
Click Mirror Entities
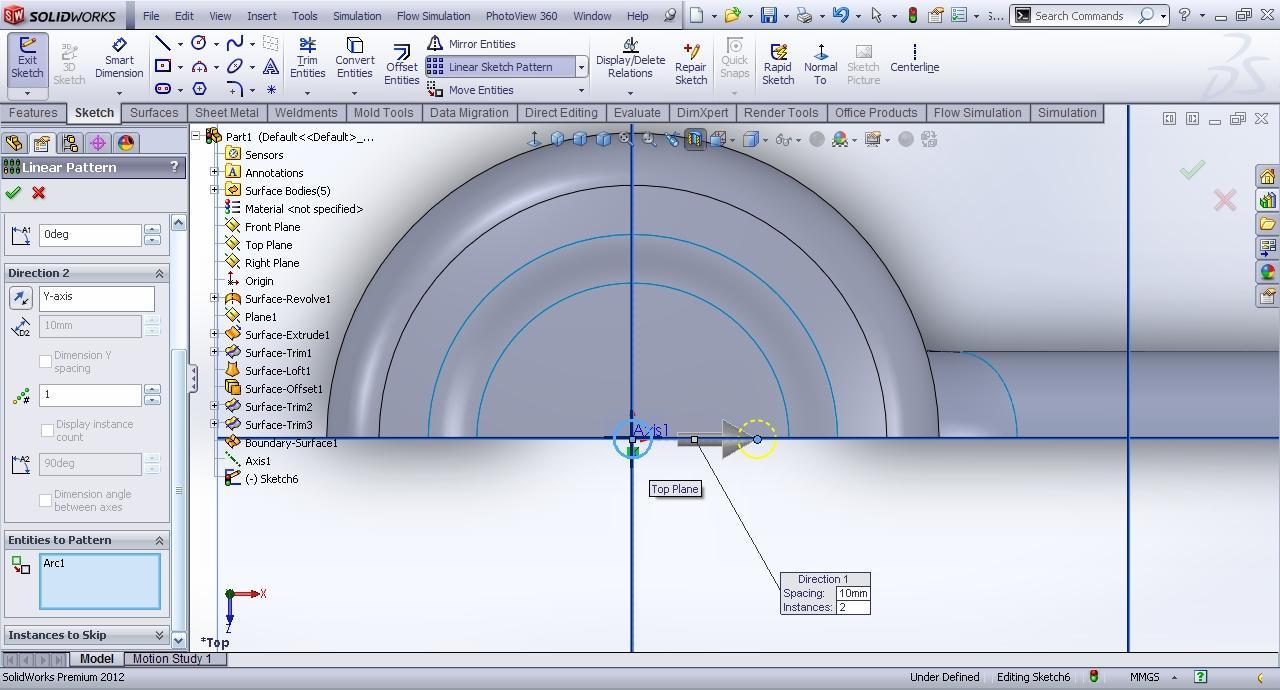pos(471,44)
